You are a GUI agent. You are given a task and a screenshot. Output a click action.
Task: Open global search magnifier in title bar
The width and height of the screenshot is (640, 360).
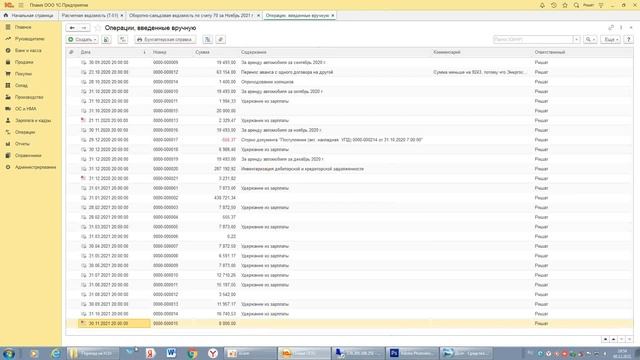576,5
